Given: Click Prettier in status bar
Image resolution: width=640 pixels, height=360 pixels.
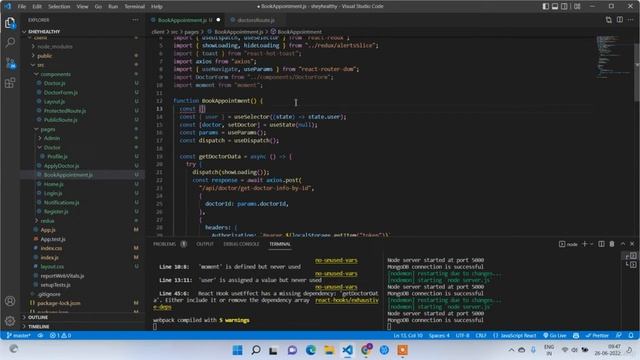Looking at the screenshot, I should pos(597,336).
